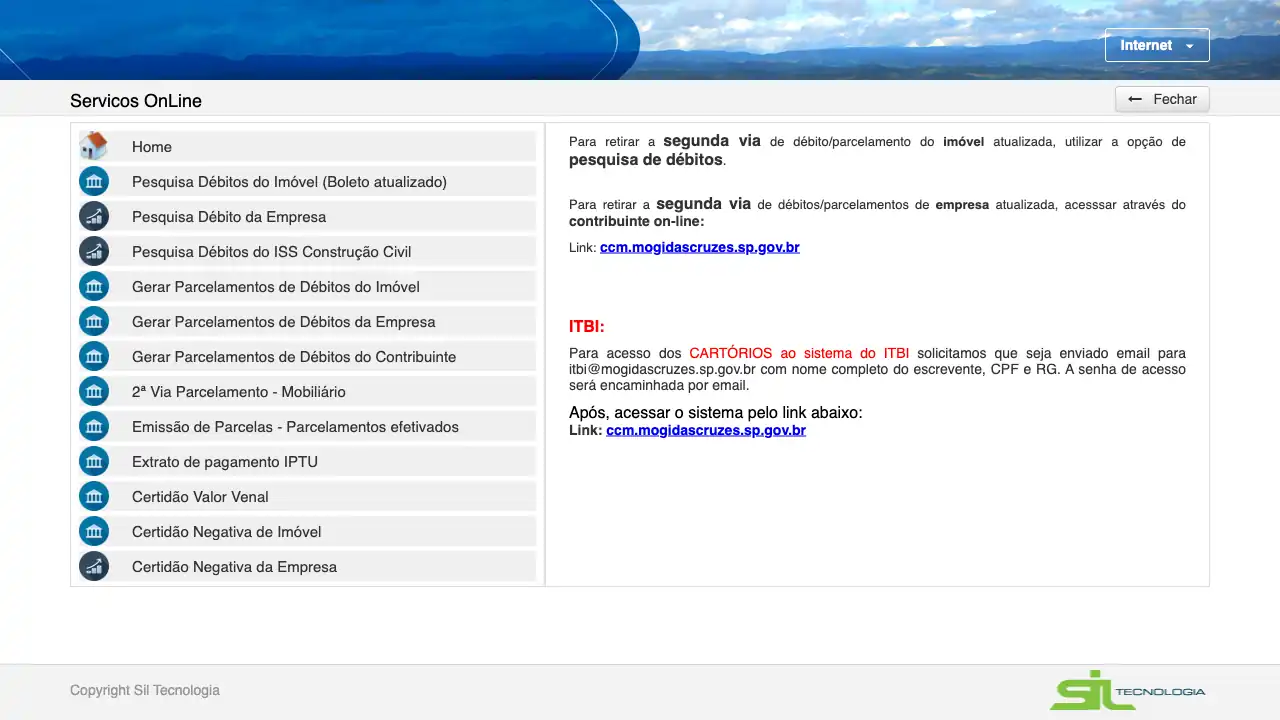Click the bank icon beside Emissão de Parcelas
The width and height of the screenshot is (1280, 720).
coord(94,426)
